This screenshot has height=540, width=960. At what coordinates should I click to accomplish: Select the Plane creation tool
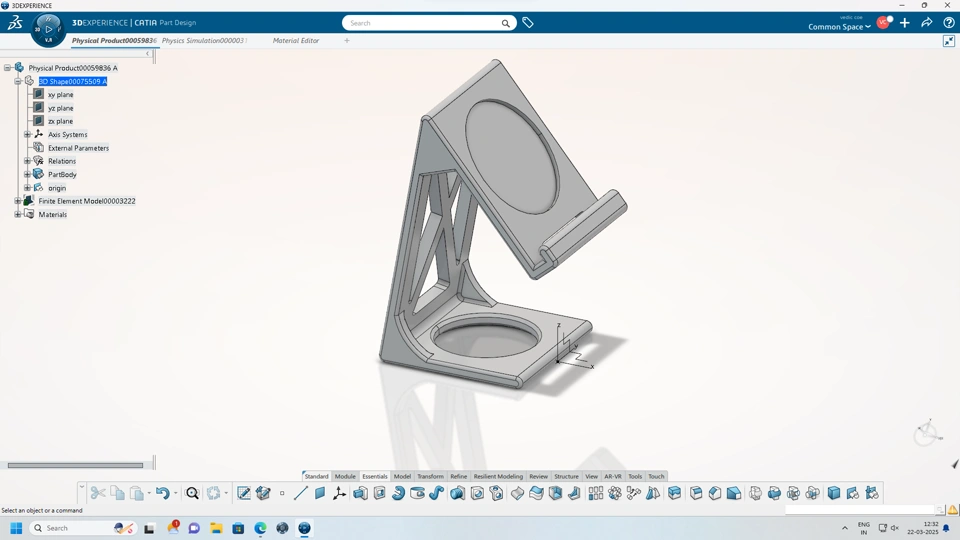(x=320, y=493)
